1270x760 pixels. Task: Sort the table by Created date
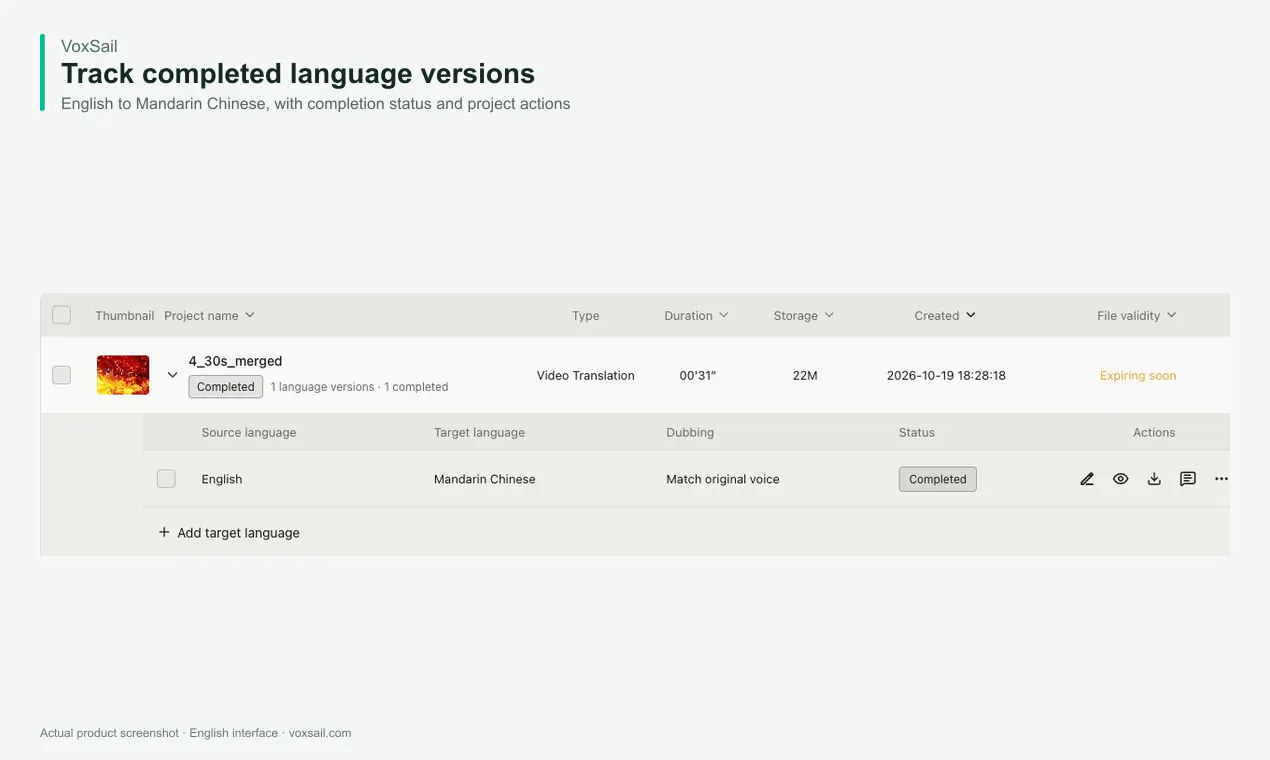click(945, 316)
